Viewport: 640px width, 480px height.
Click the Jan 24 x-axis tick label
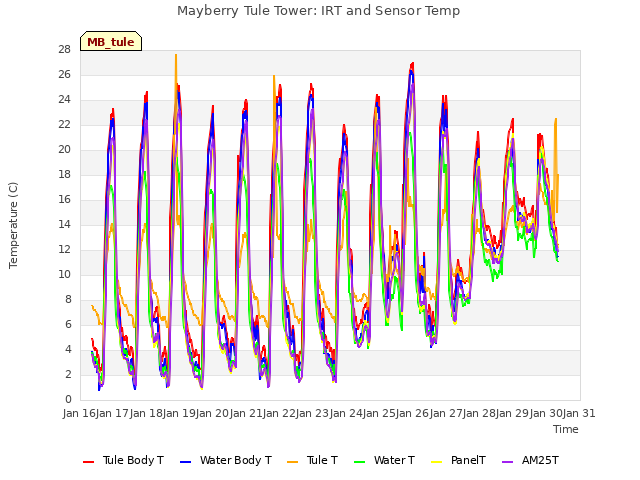pyautogui.click(x=346, y=413)
